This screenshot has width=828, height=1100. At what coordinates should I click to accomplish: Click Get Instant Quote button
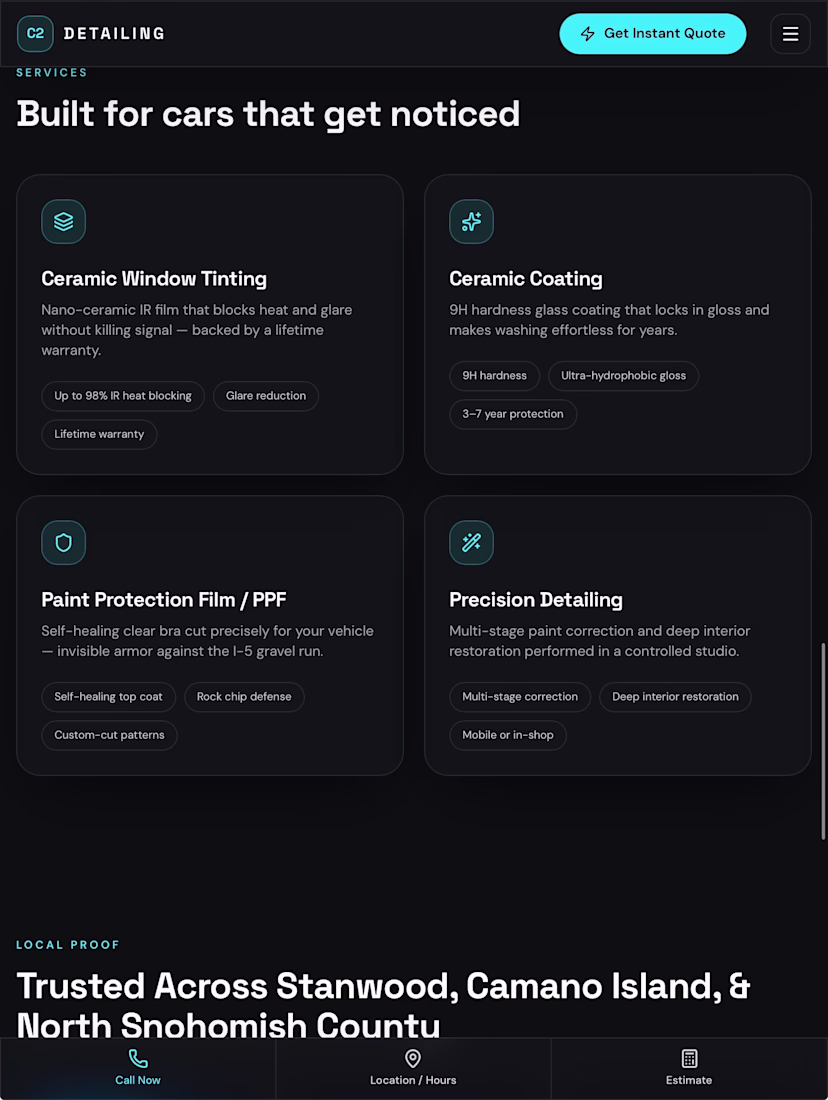click(x=653, y=34)
